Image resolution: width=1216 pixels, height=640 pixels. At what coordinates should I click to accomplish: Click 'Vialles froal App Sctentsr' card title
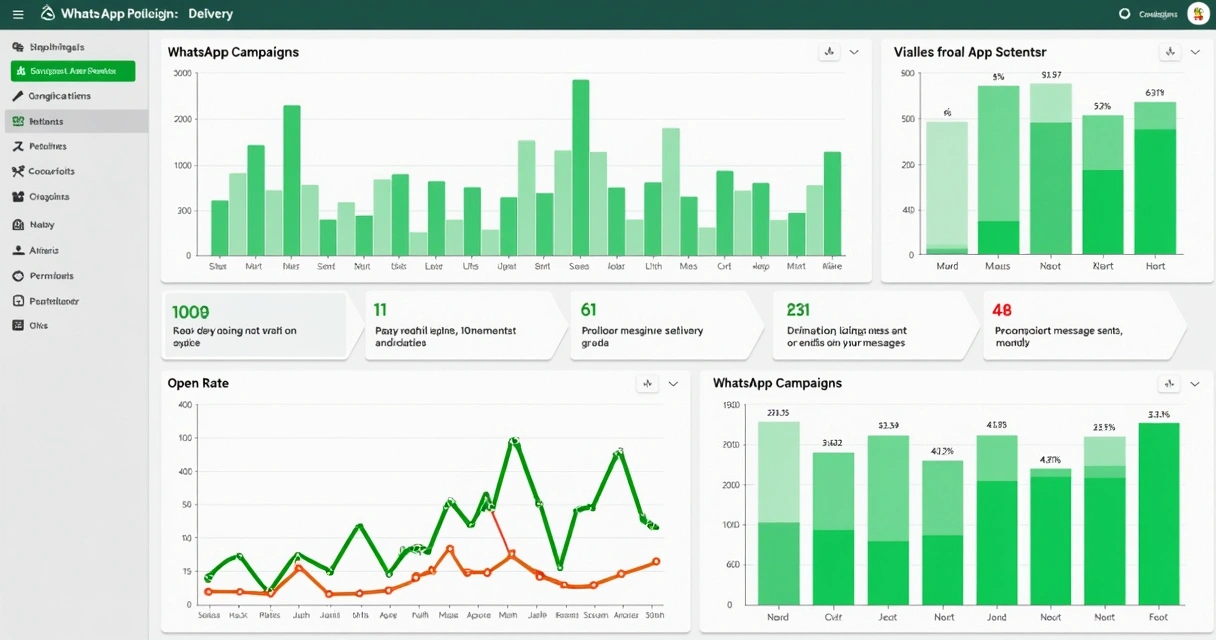click(x=970, y=52)
